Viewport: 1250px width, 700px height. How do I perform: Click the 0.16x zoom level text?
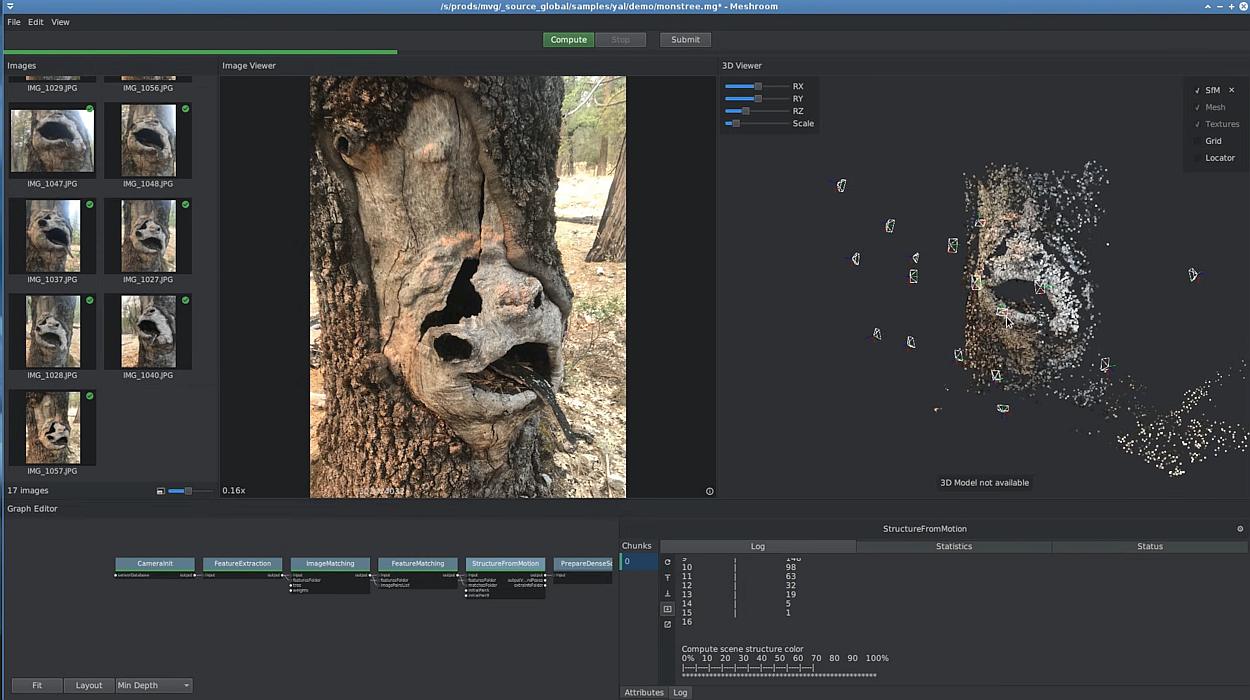click(x=234, y=491)
